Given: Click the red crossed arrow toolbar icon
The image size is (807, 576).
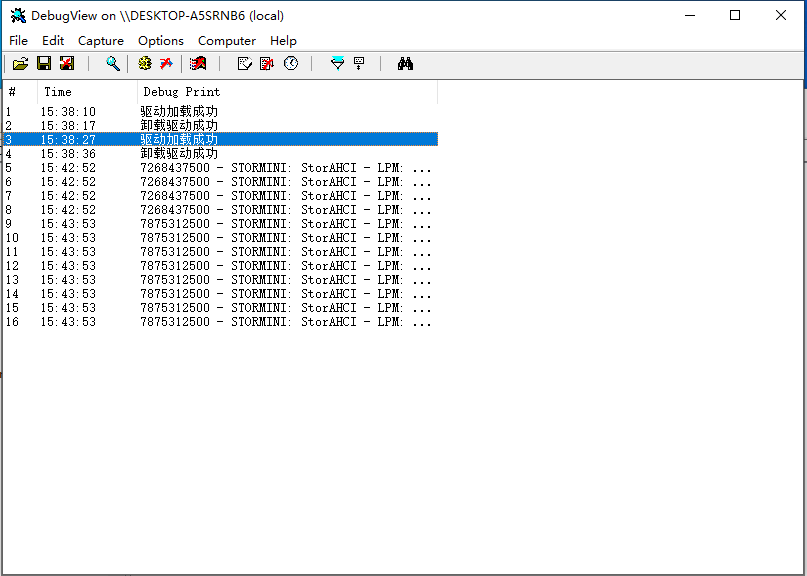Looking at the screenshot, I should click(166, 63).
